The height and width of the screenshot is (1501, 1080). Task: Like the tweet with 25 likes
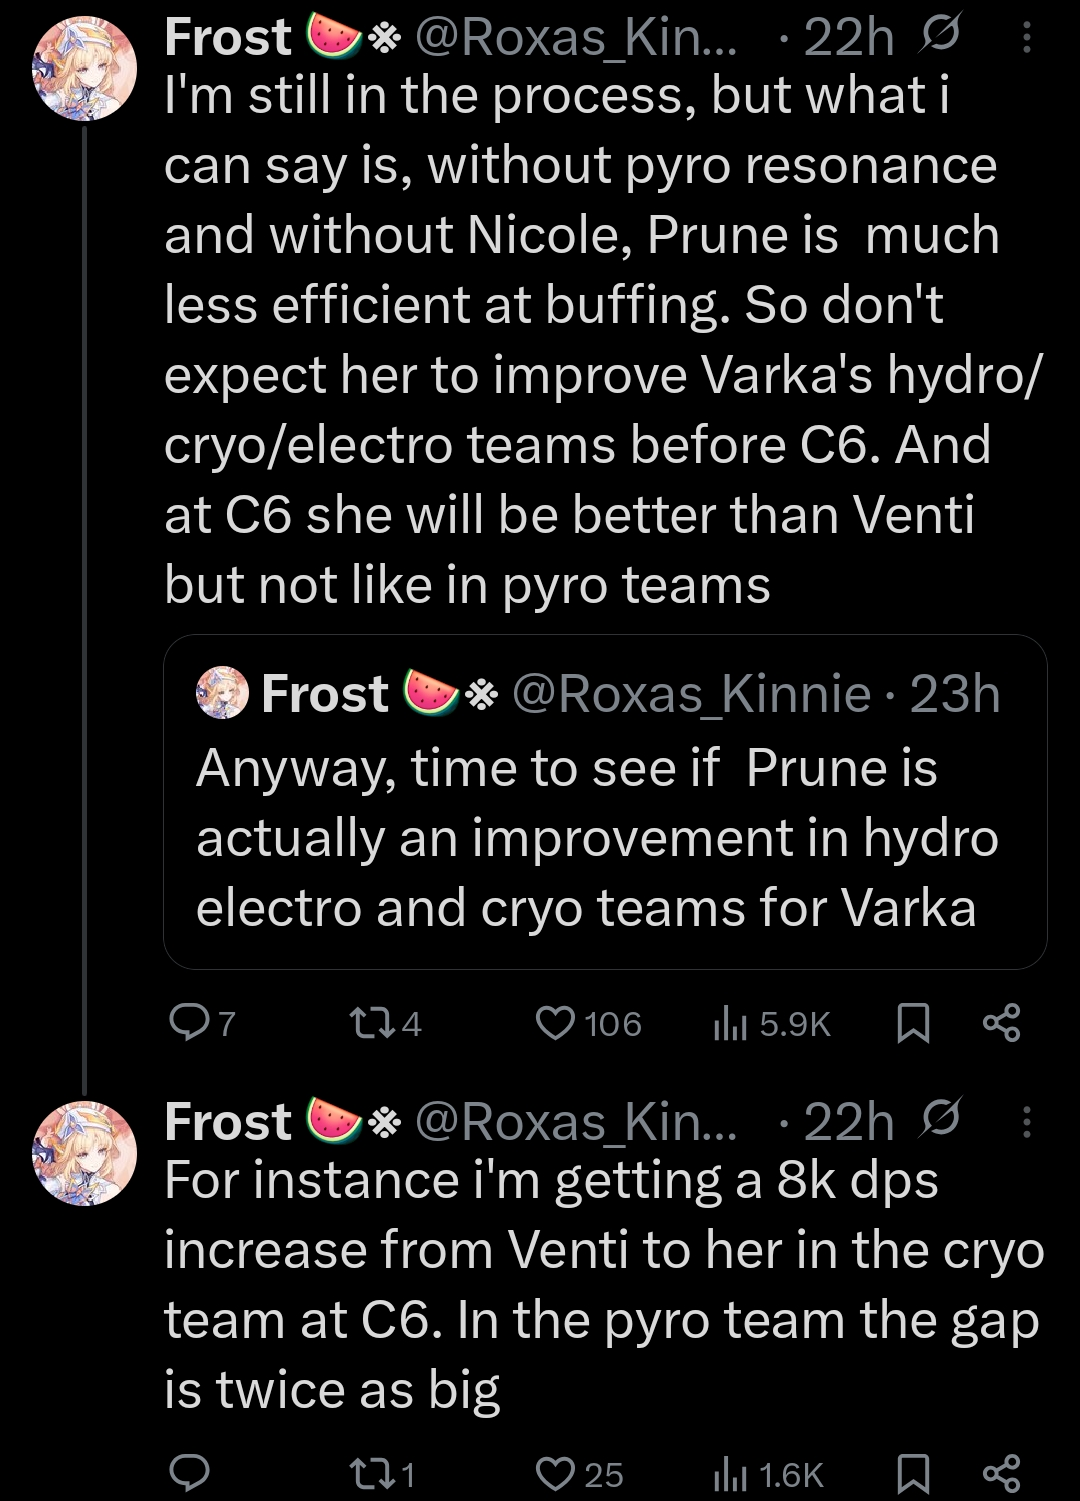[x=555, y=1473]
